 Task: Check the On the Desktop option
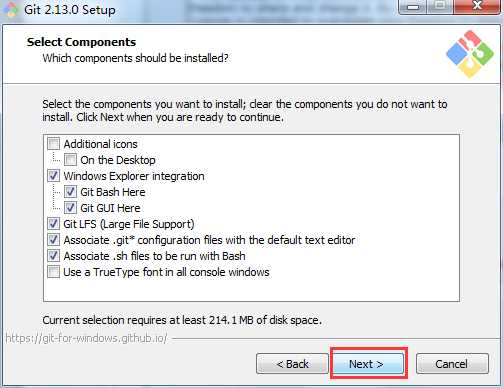coord(70,160)
